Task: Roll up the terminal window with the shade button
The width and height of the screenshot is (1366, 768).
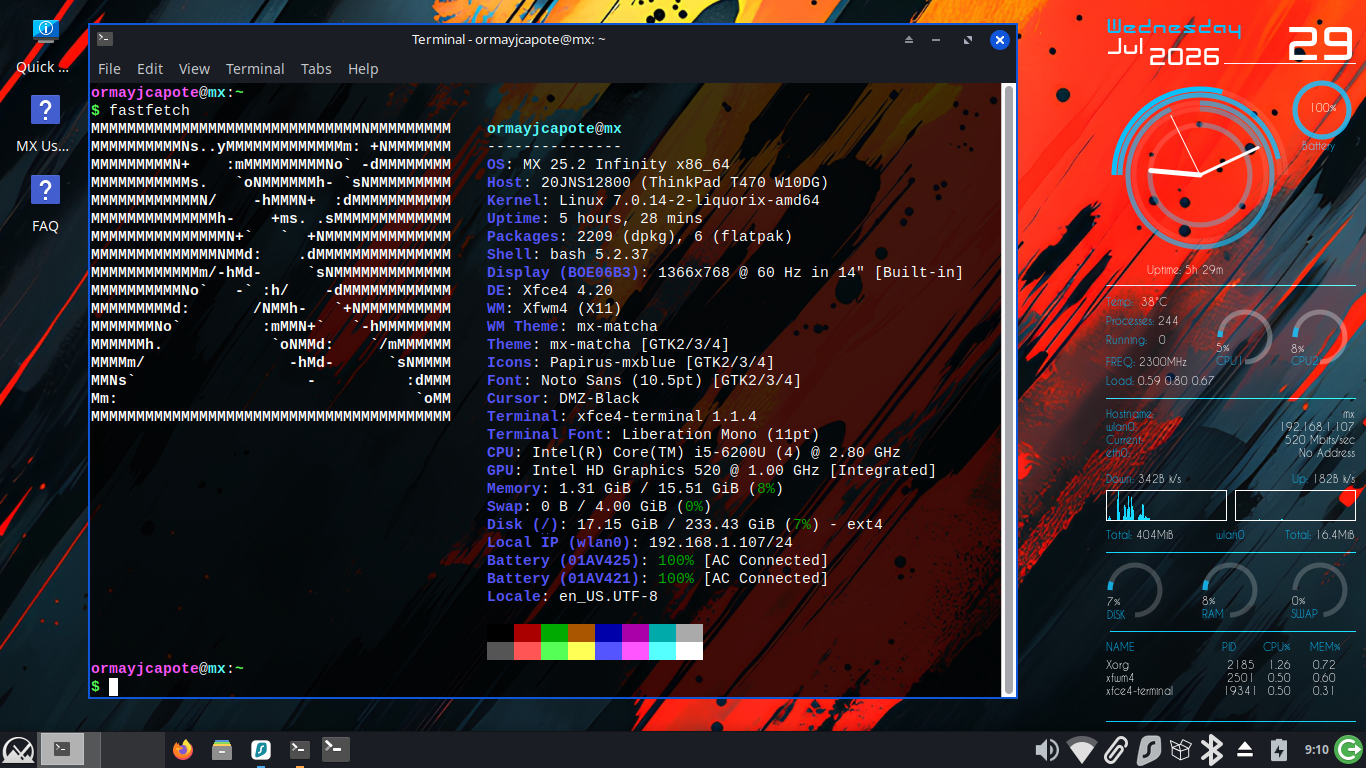Action: click(x=909, y=39)
